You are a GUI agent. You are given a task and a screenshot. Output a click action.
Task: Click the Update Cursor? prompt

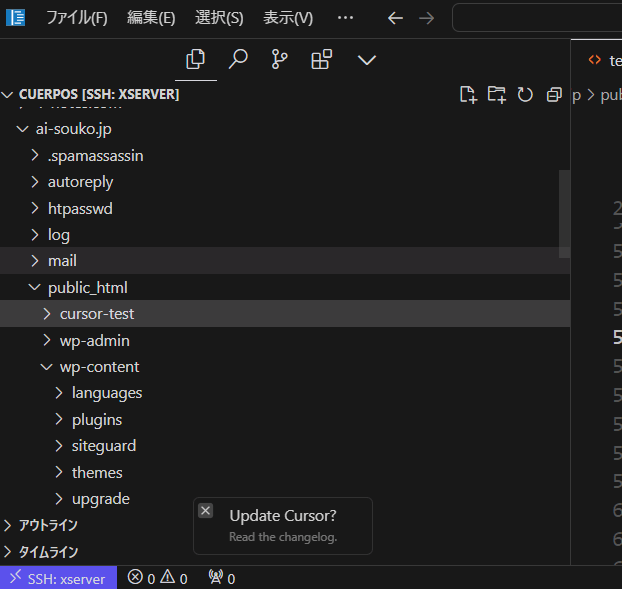[x=283, y=516]
